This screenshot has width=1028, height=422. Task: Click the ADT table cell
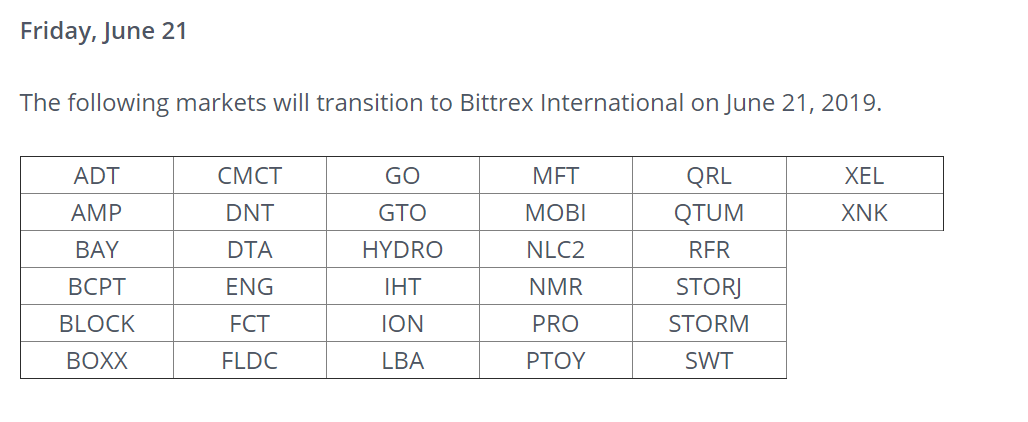[97, 176]
